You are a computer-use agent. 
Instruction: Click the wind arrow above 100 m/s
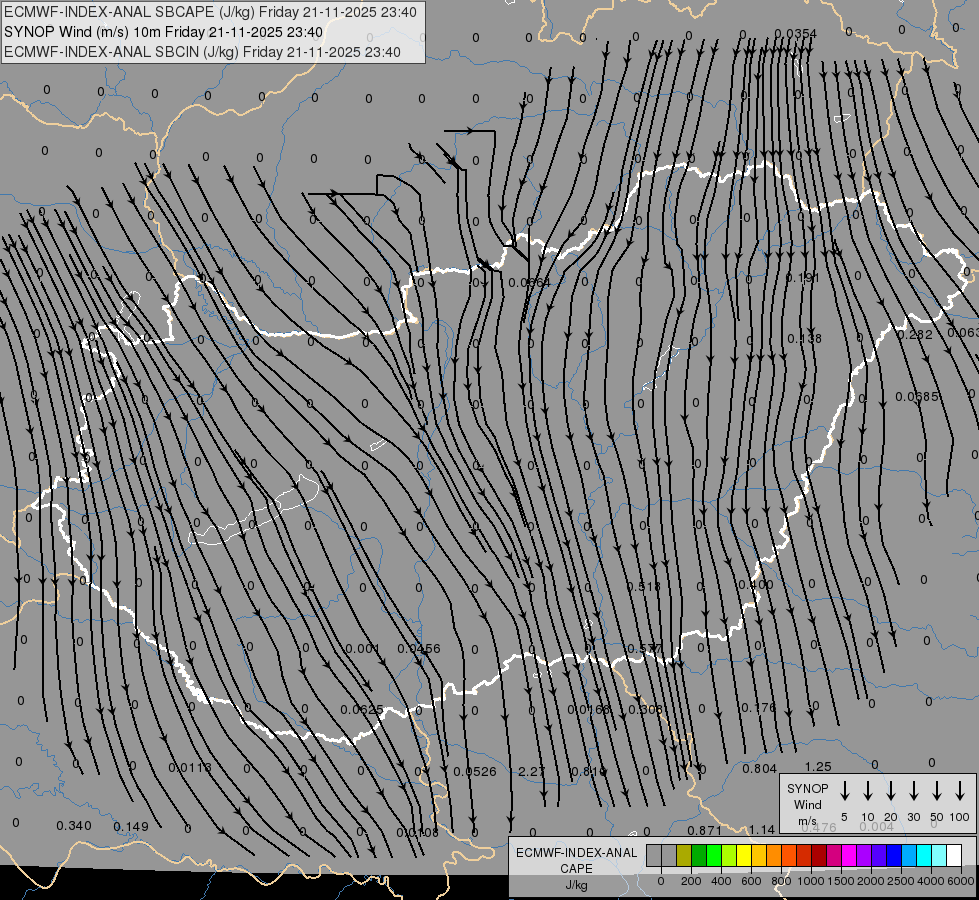coord(960,791)
